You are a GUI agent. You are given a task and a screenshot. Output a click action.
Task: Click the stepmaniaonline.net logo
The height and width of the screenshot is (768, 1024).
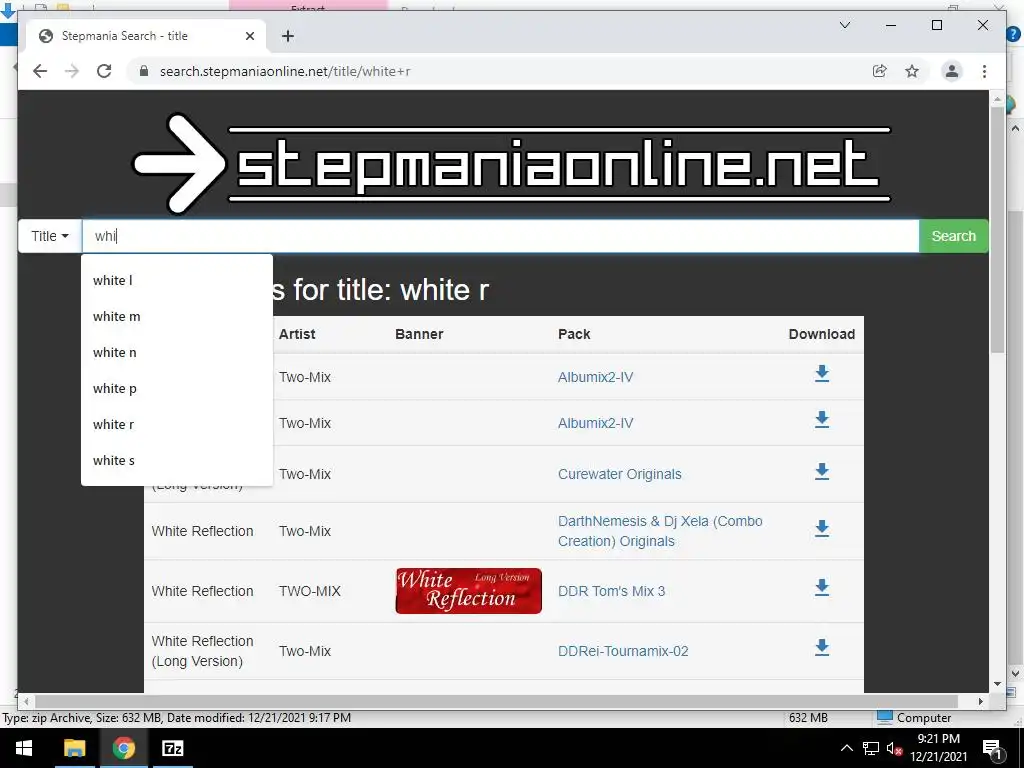tap(511, 163)
